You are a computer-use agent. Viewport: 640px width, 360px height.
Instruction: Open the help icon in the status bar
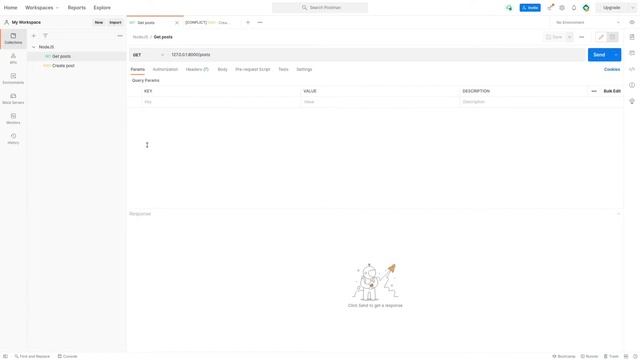pos(635,356)
